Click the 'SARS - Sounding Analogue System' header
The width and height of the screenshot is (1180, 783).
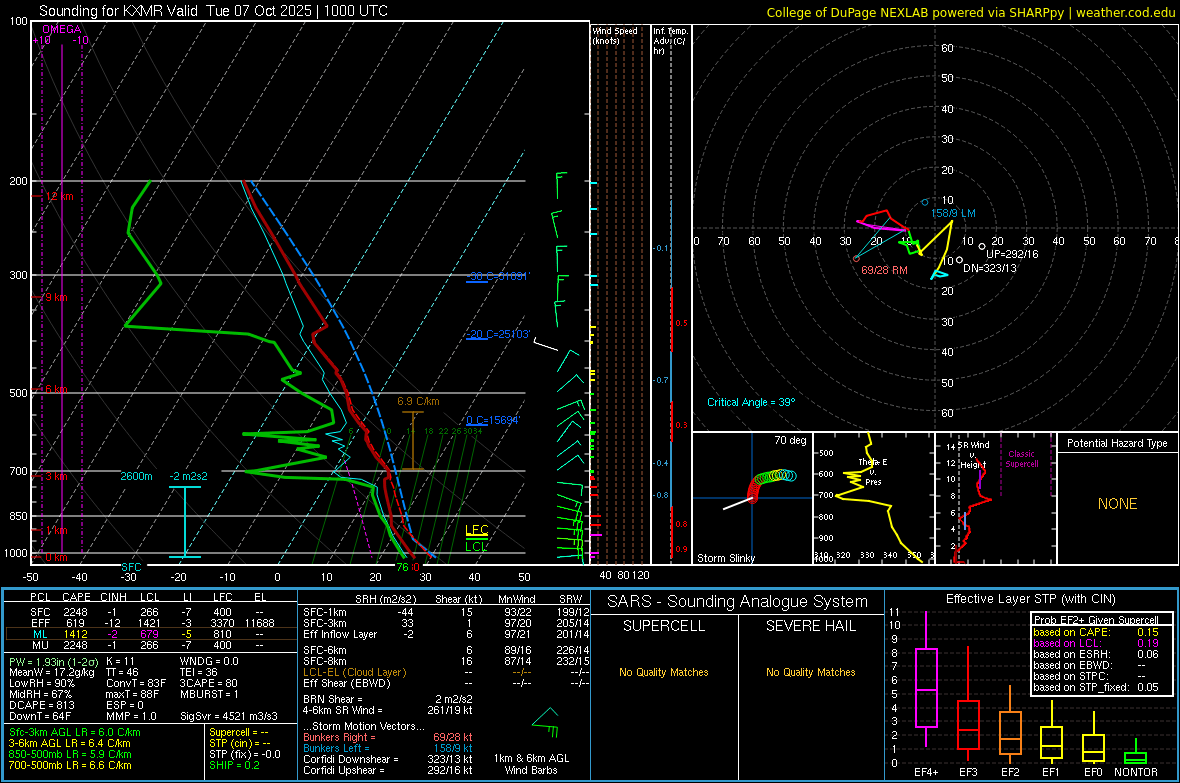tap(738, 602)
